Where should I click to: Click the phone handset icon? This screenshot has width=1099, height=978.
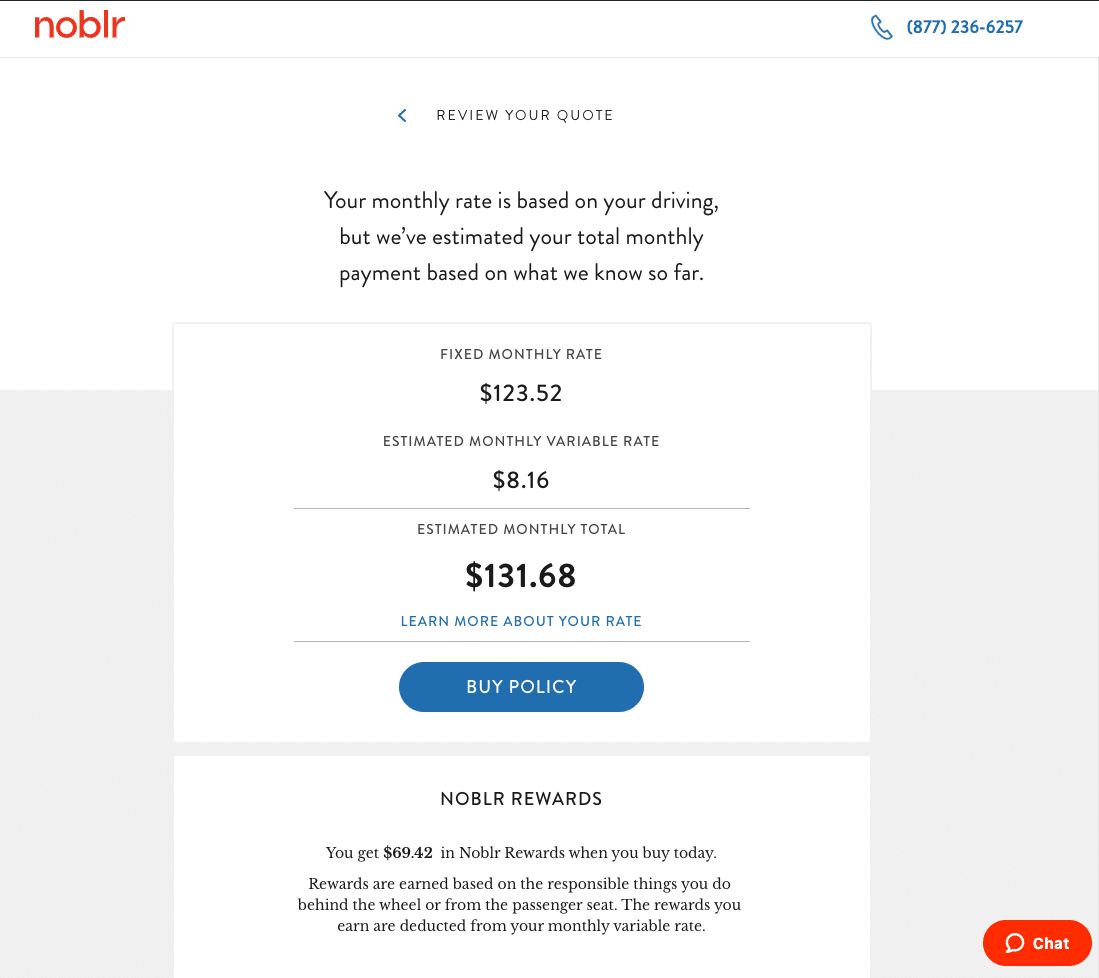pyautogui.click(x=881, y=27)
